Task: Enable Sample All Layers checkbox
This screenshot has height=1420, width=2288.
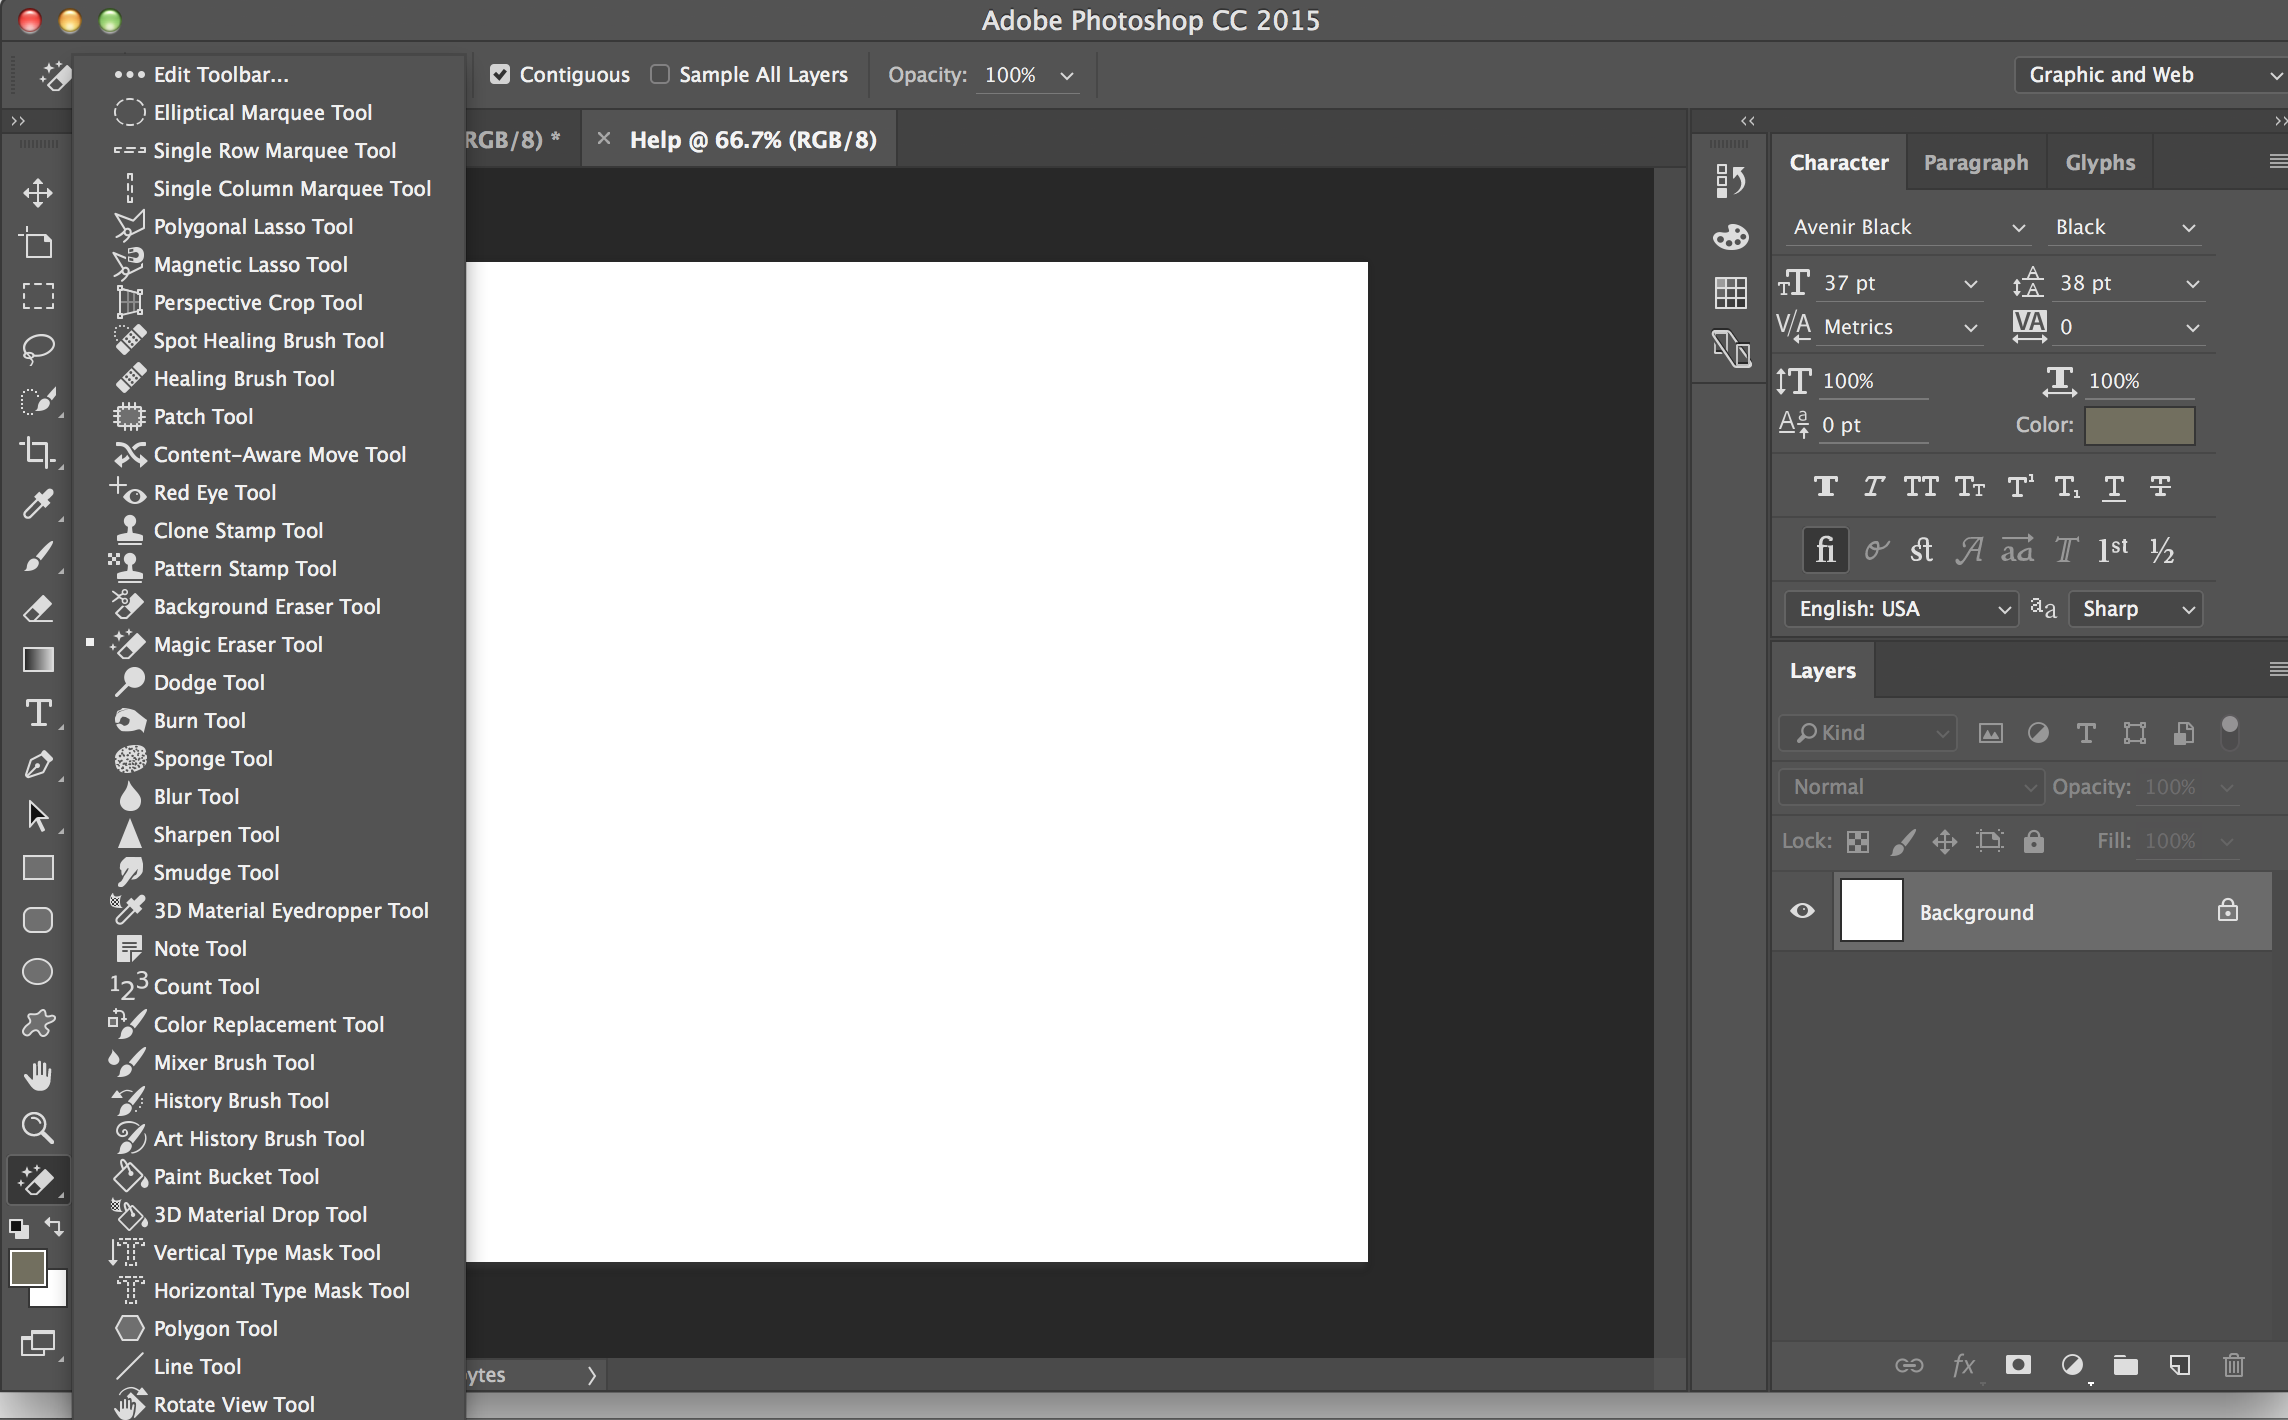Action: pyautogui.click(x=661, y=74)
